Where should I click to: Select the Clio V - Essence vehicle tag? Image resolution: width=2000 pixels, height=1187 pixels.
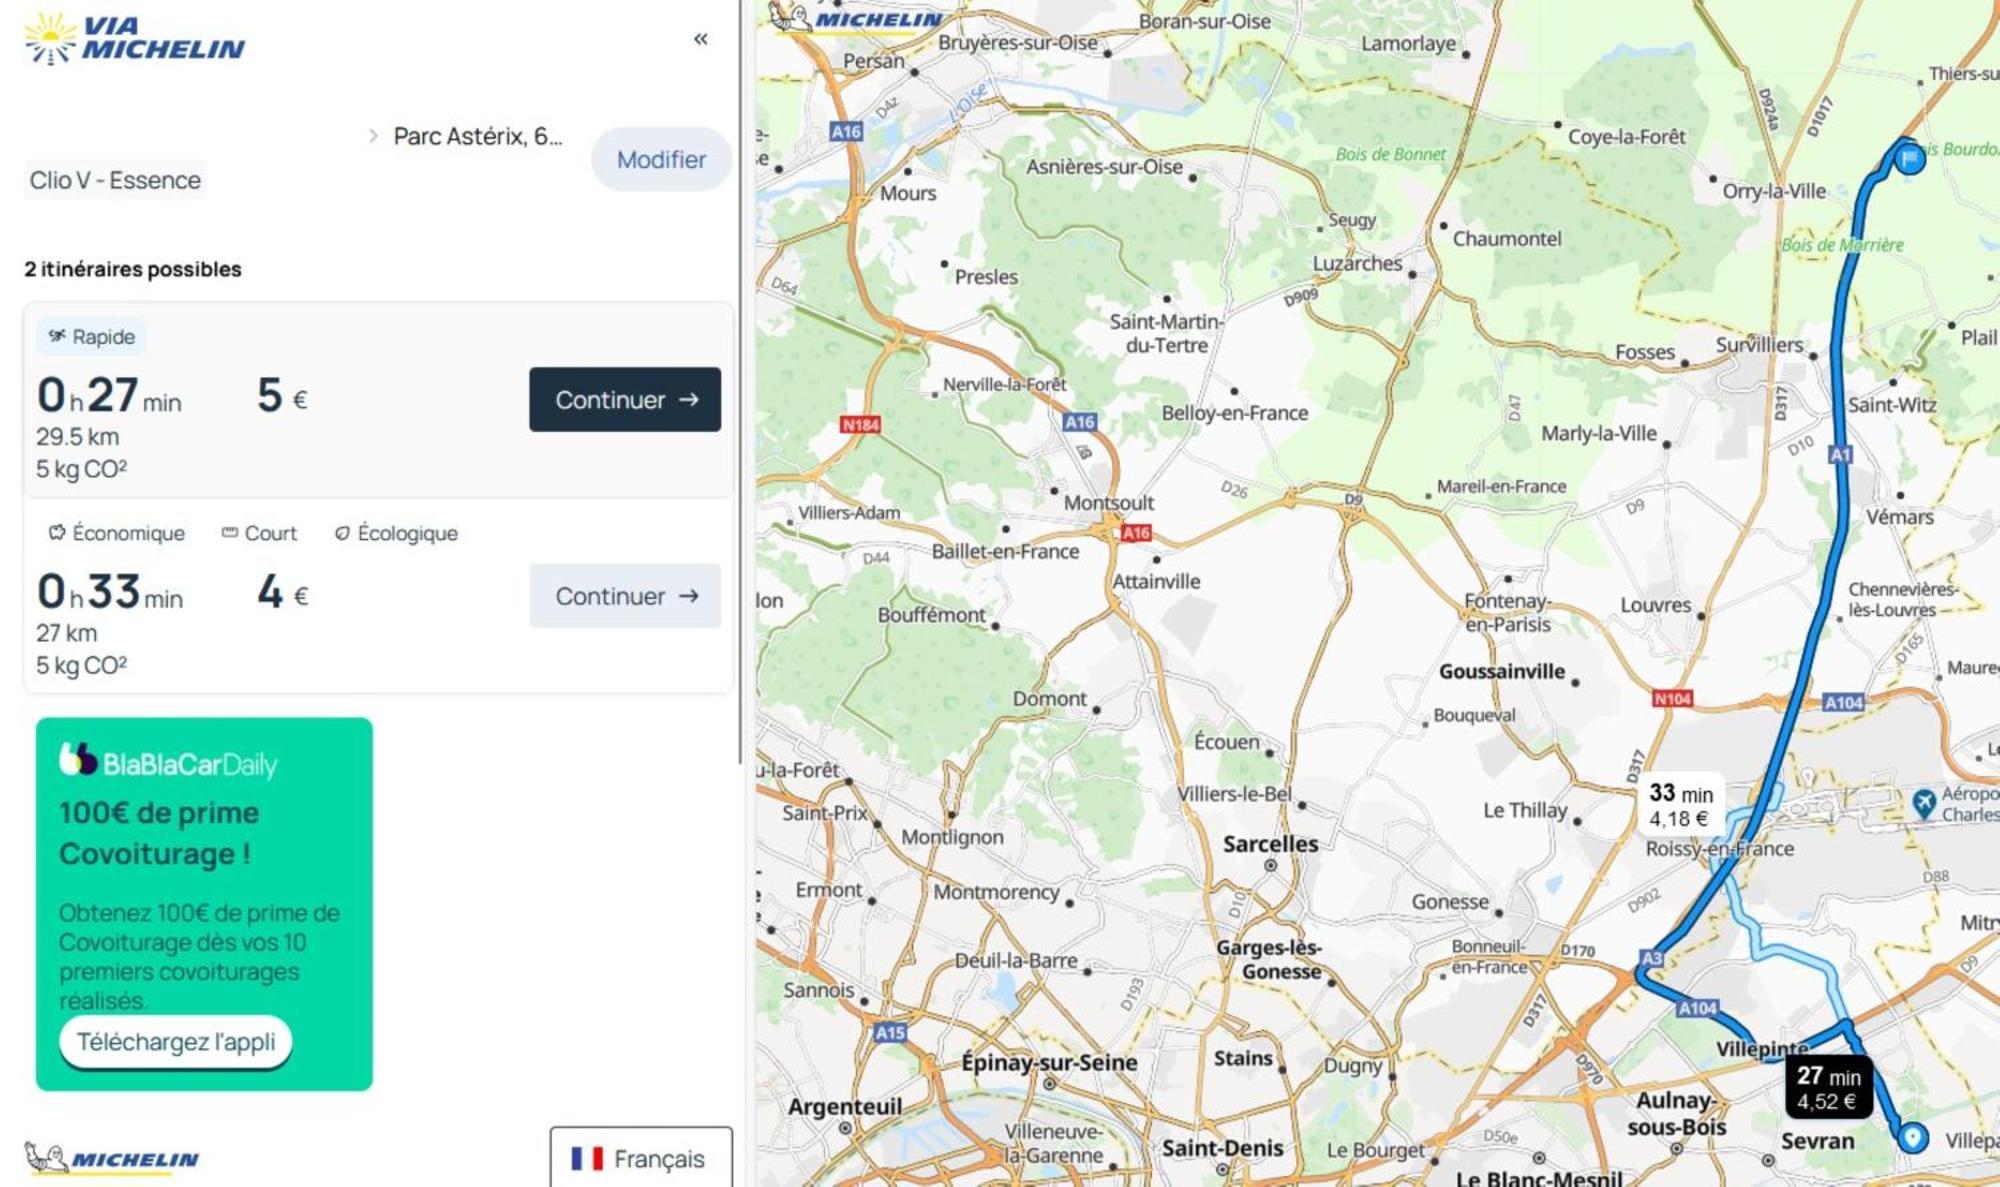click(x=115, y=180)
